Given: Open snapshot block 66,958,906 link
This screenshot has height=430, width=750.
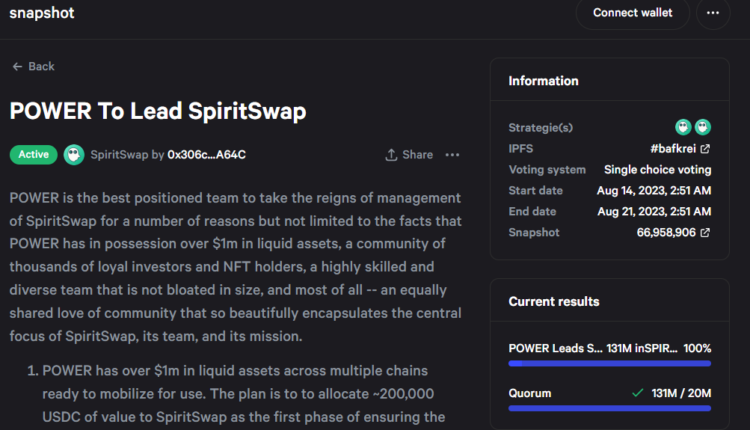Looking at the screenshot, I should [666, 233].
